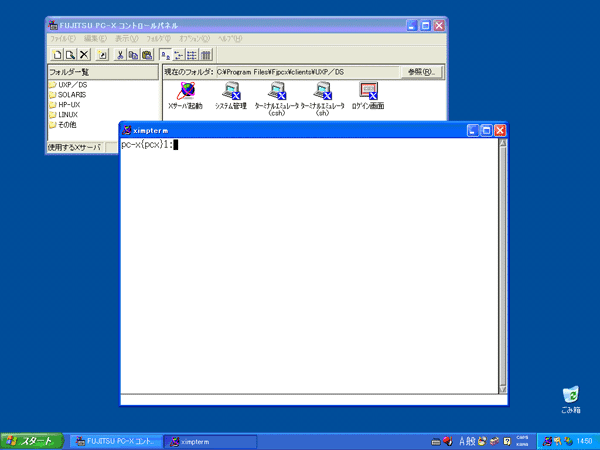
Task: Open the ヘルプ(H) menu
Action: point(230,39)
